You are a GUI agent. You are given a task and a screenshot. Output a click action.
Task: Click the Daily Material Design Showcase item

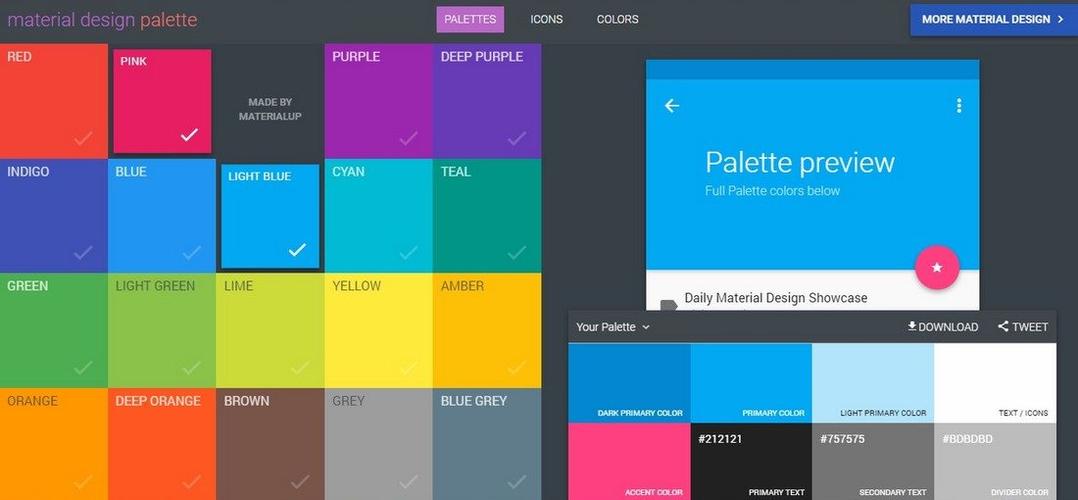(x=776, y=298)
